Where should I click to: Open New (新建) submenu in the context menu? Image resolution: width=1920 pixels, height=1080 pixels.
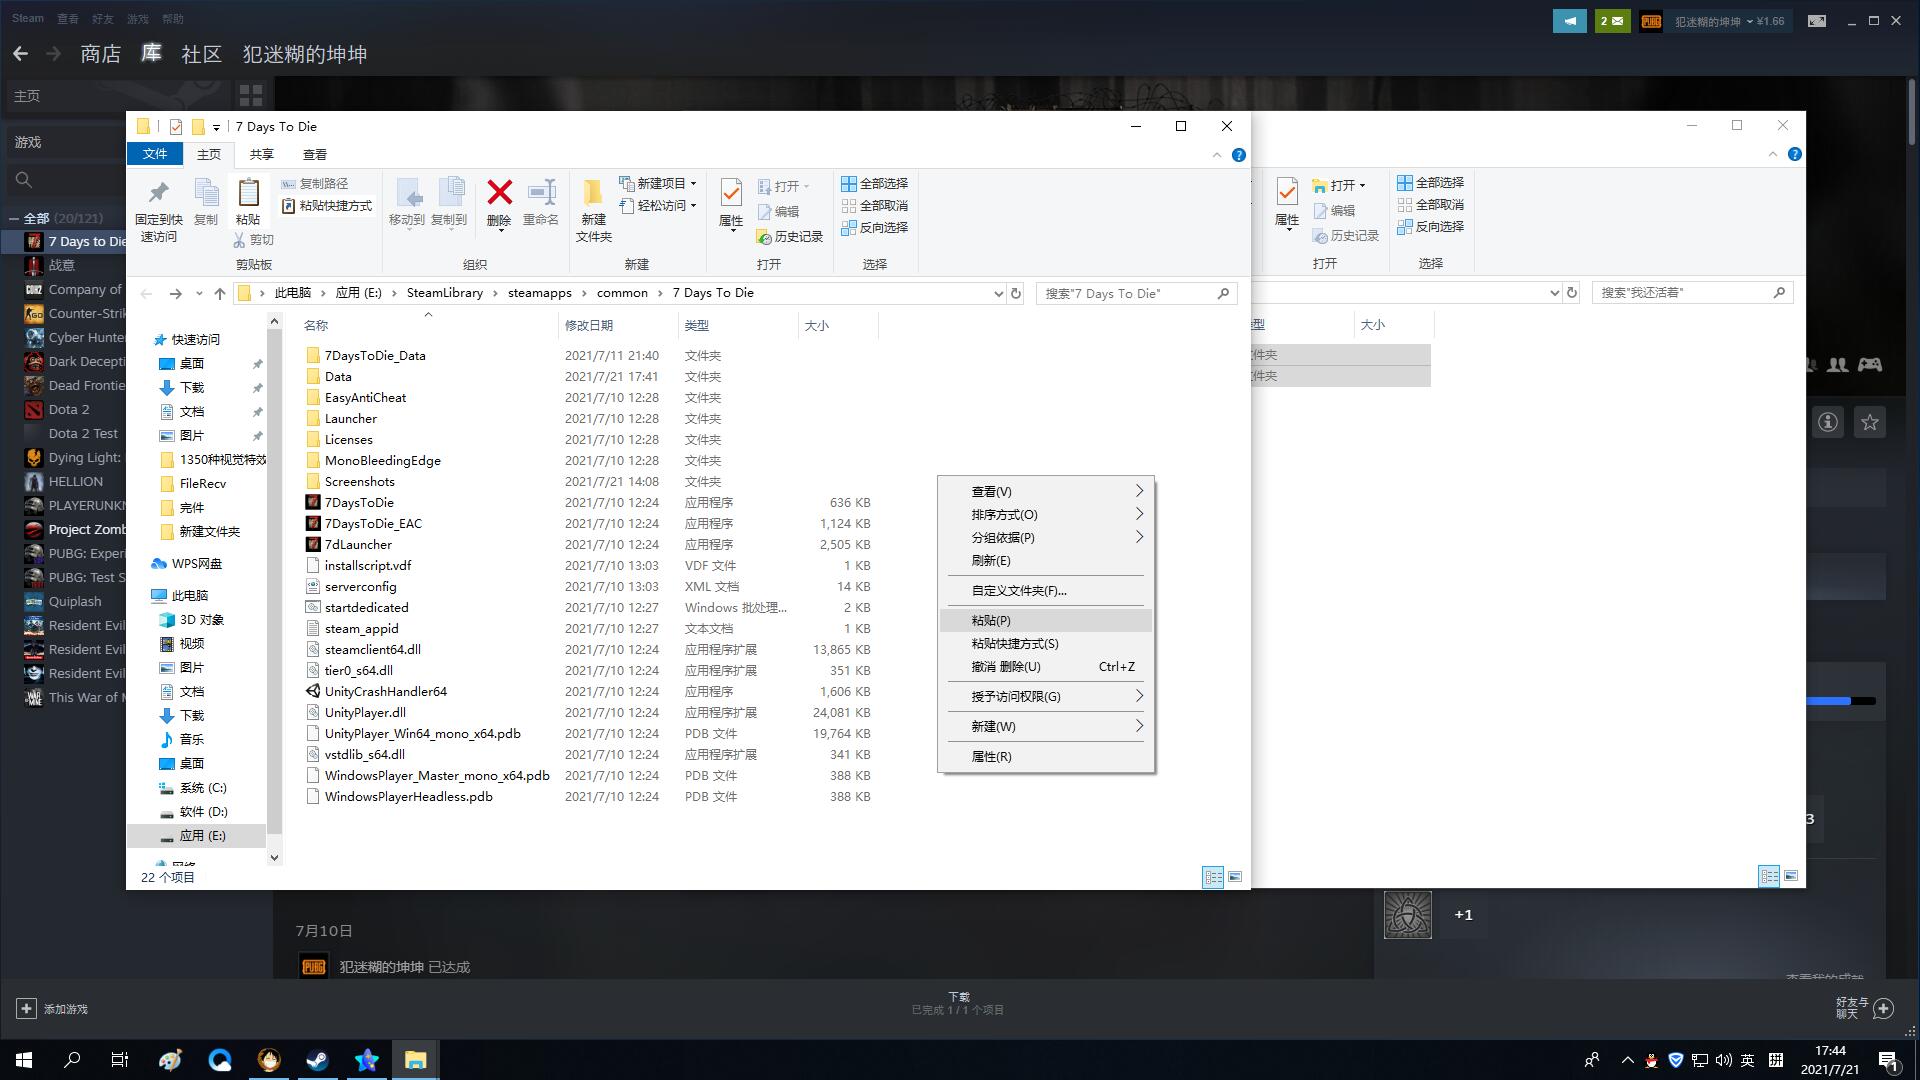click(1046, 727)
